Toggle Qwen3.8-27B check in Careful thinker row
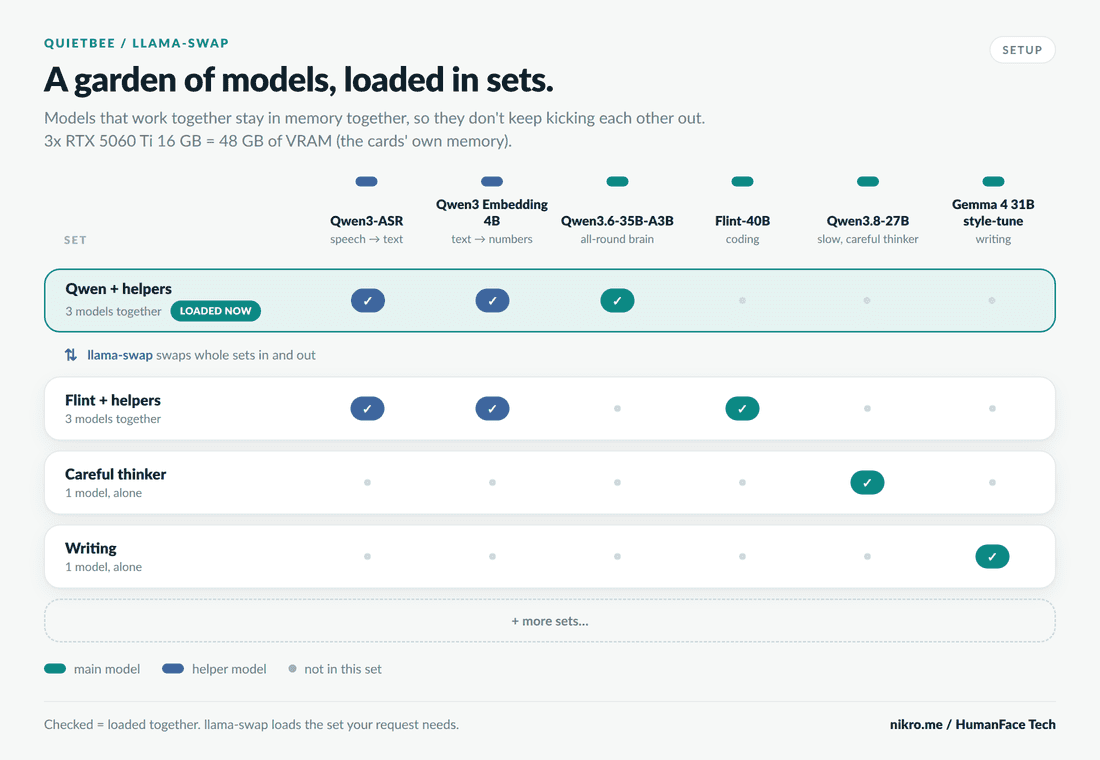Image resolution: width=1100 pixels, height=760 pixels. click(x=867, y=483)
